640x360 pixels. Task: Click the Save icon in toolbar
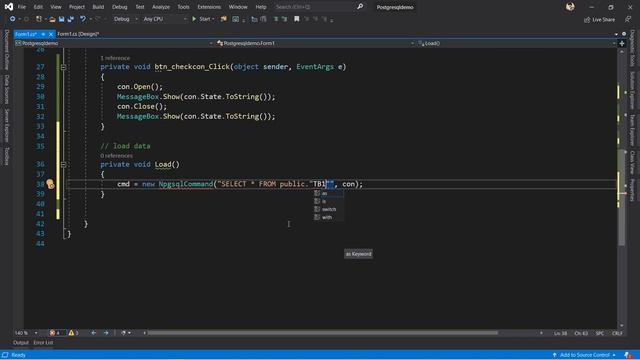[62, 19]
